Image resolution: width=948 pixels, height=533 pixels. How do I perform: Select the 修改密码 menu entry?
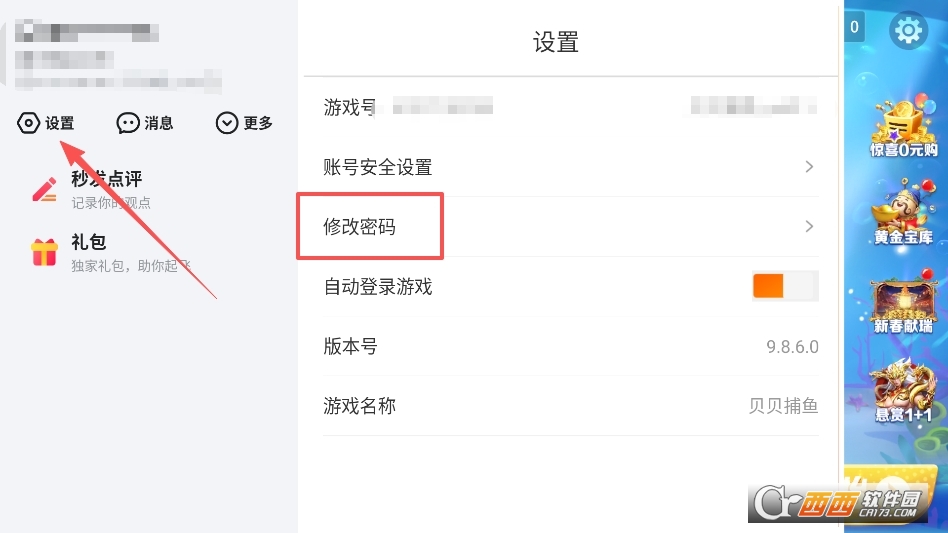coord(360,227)
